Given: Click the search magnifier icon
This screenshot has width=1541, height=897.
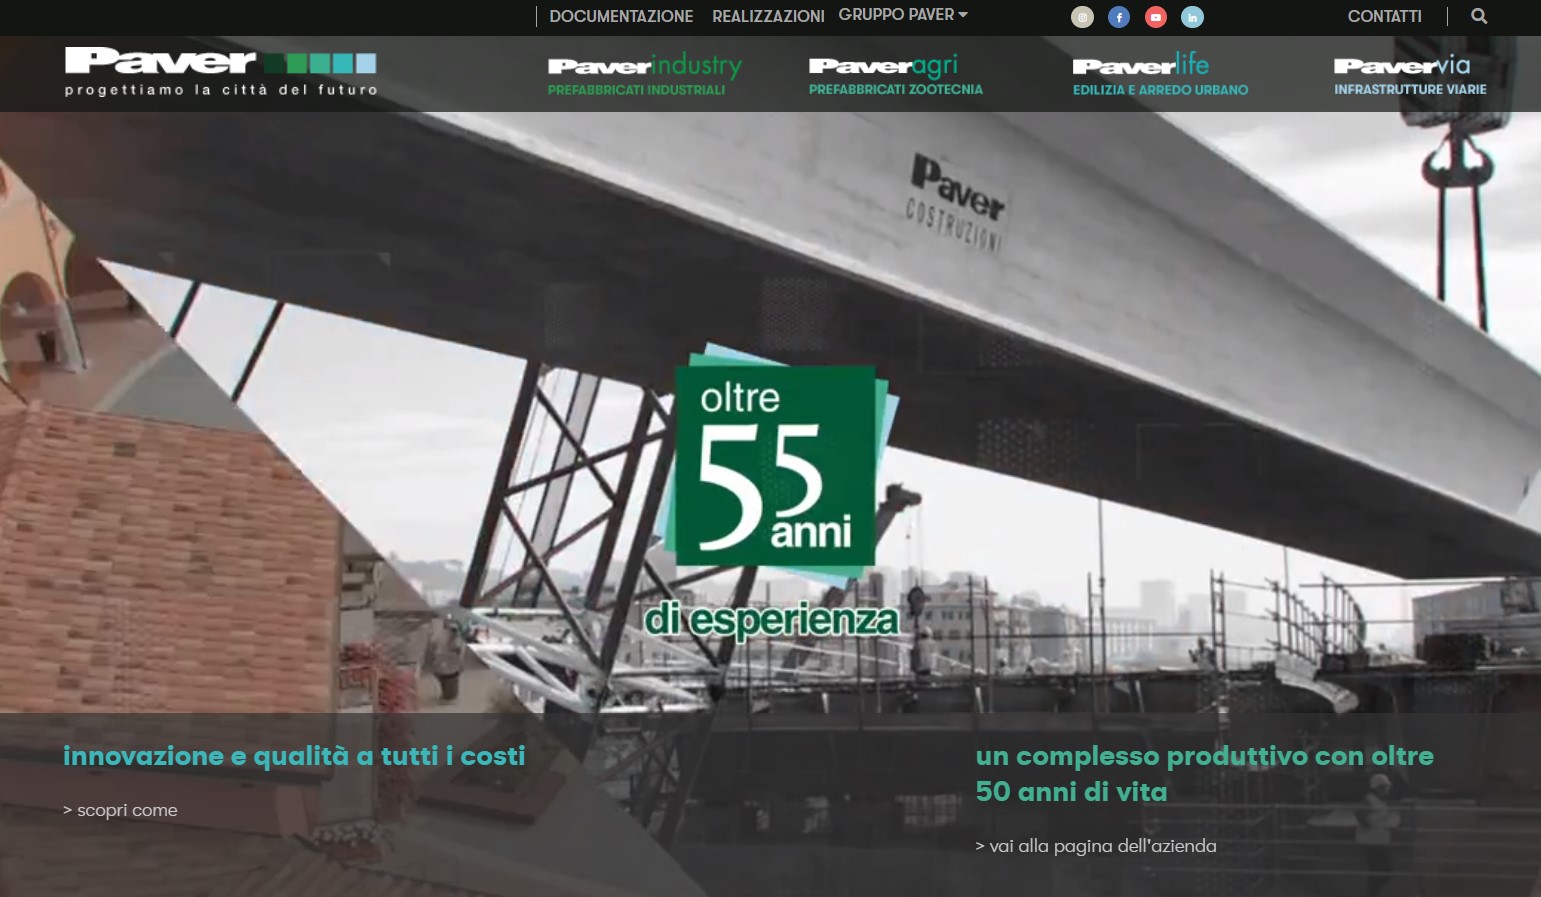Looking at the screenshot, I should point(1479,16).
